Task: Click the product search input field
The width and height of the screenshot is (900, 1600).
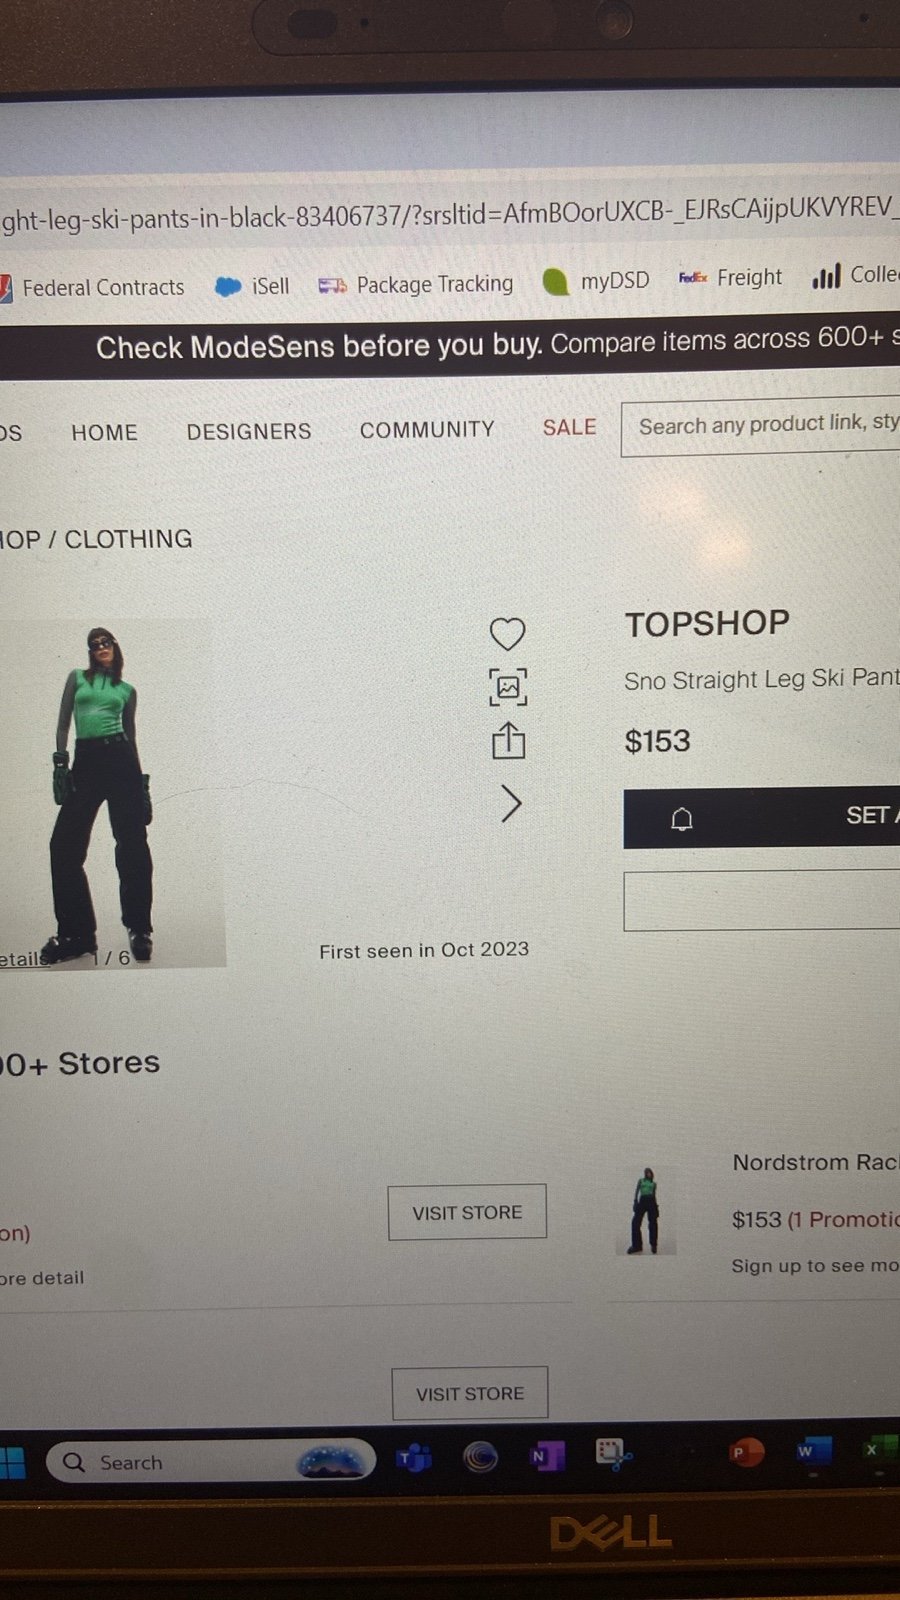Action: (x=761, y=428)
